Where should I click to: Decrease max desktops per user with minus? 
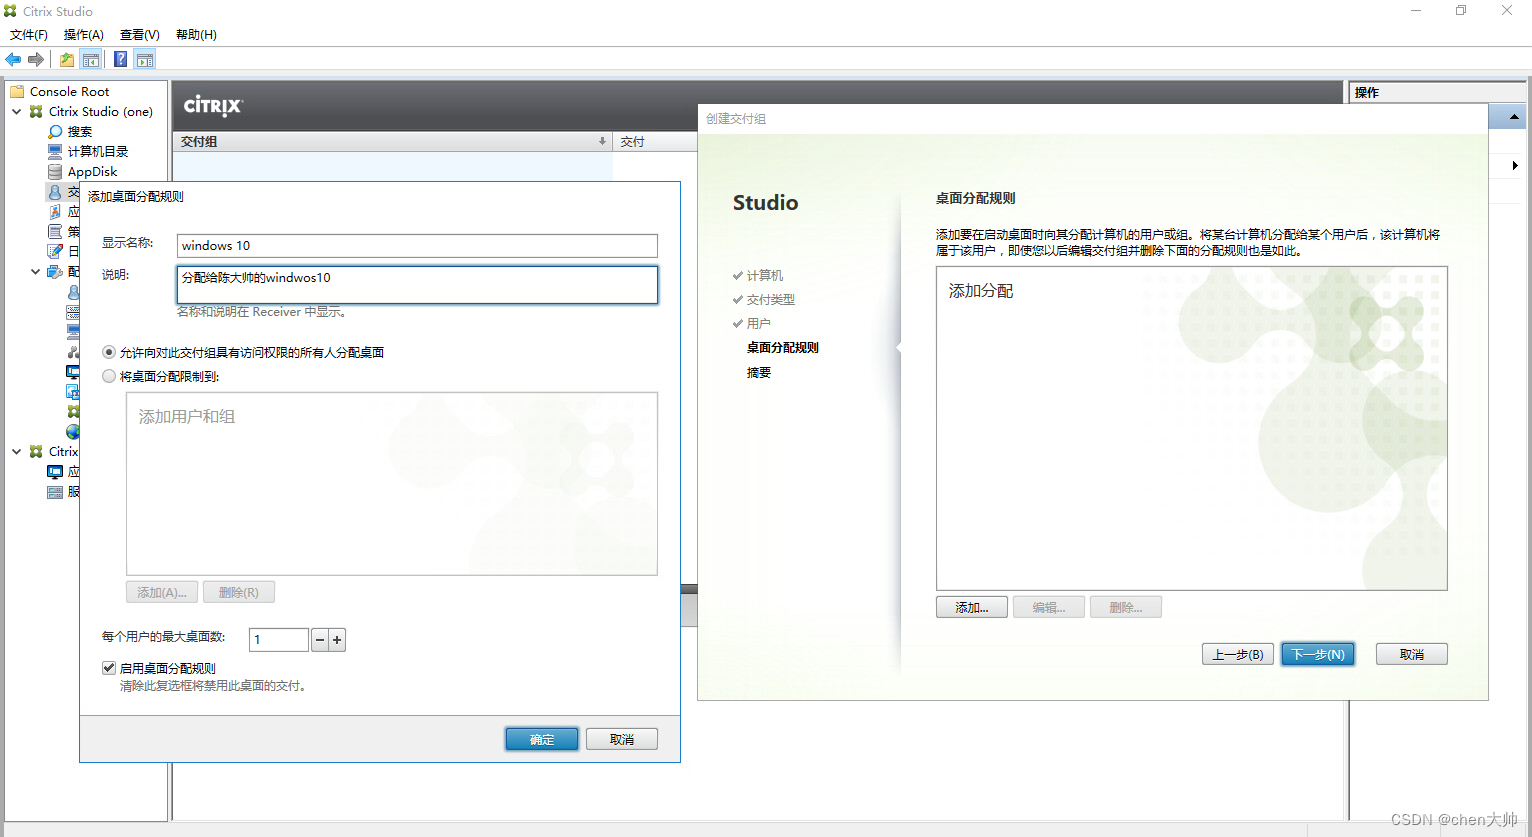click(x=320, y=640)
